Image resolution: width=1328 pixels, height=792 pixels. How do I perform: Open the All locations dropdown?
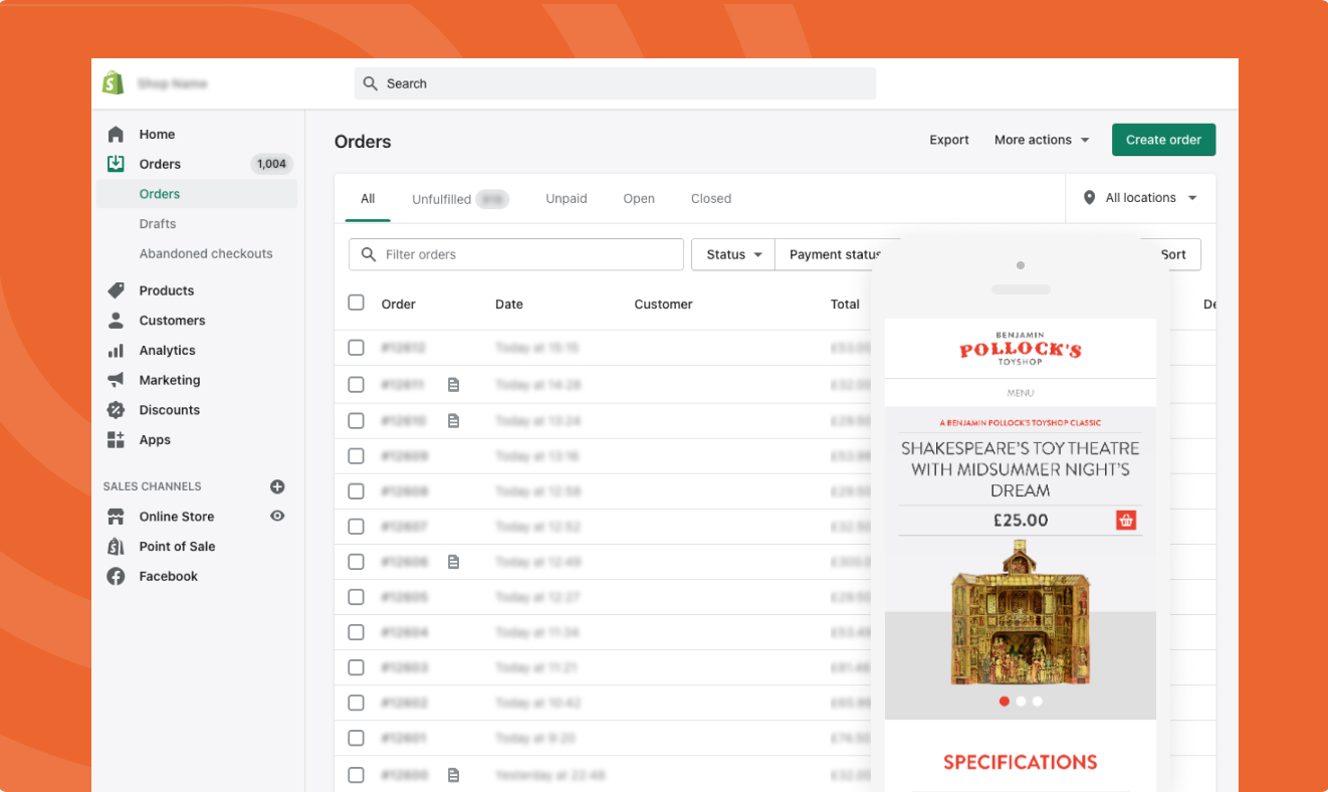[x=1140, y=198]
